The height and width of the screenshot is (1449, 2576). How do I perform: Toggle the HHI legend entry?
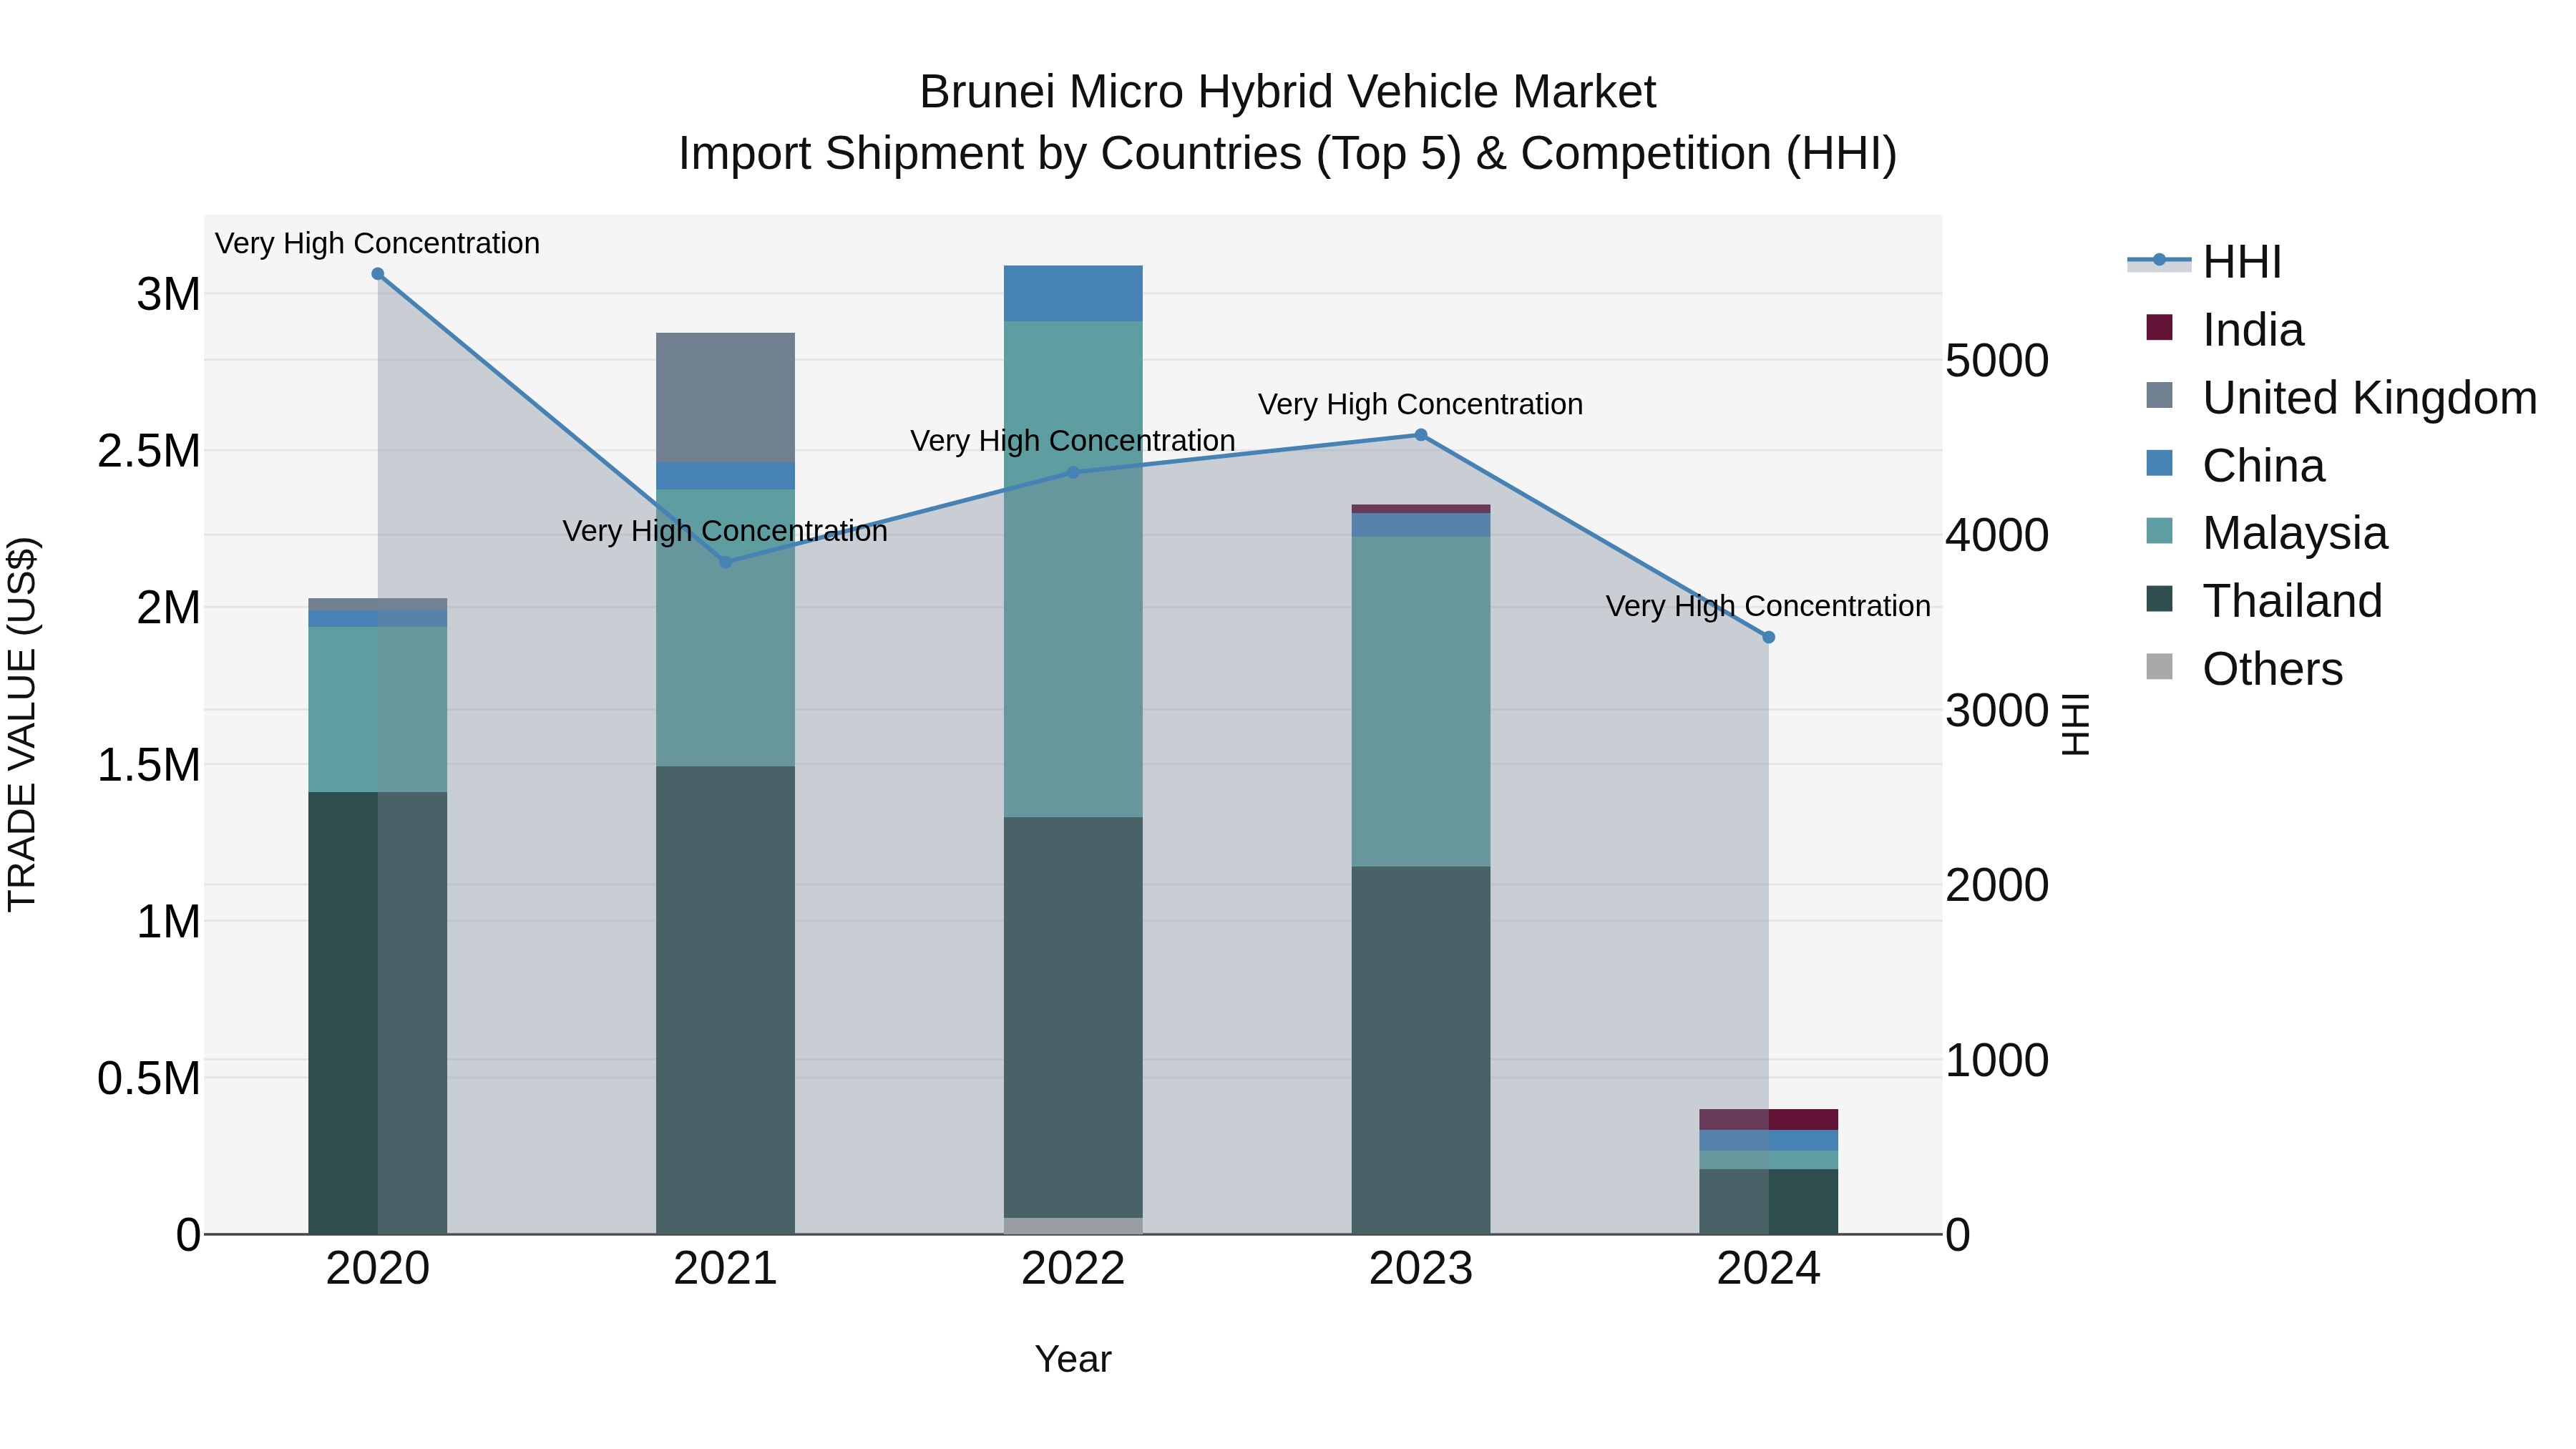click(2205, 262)
